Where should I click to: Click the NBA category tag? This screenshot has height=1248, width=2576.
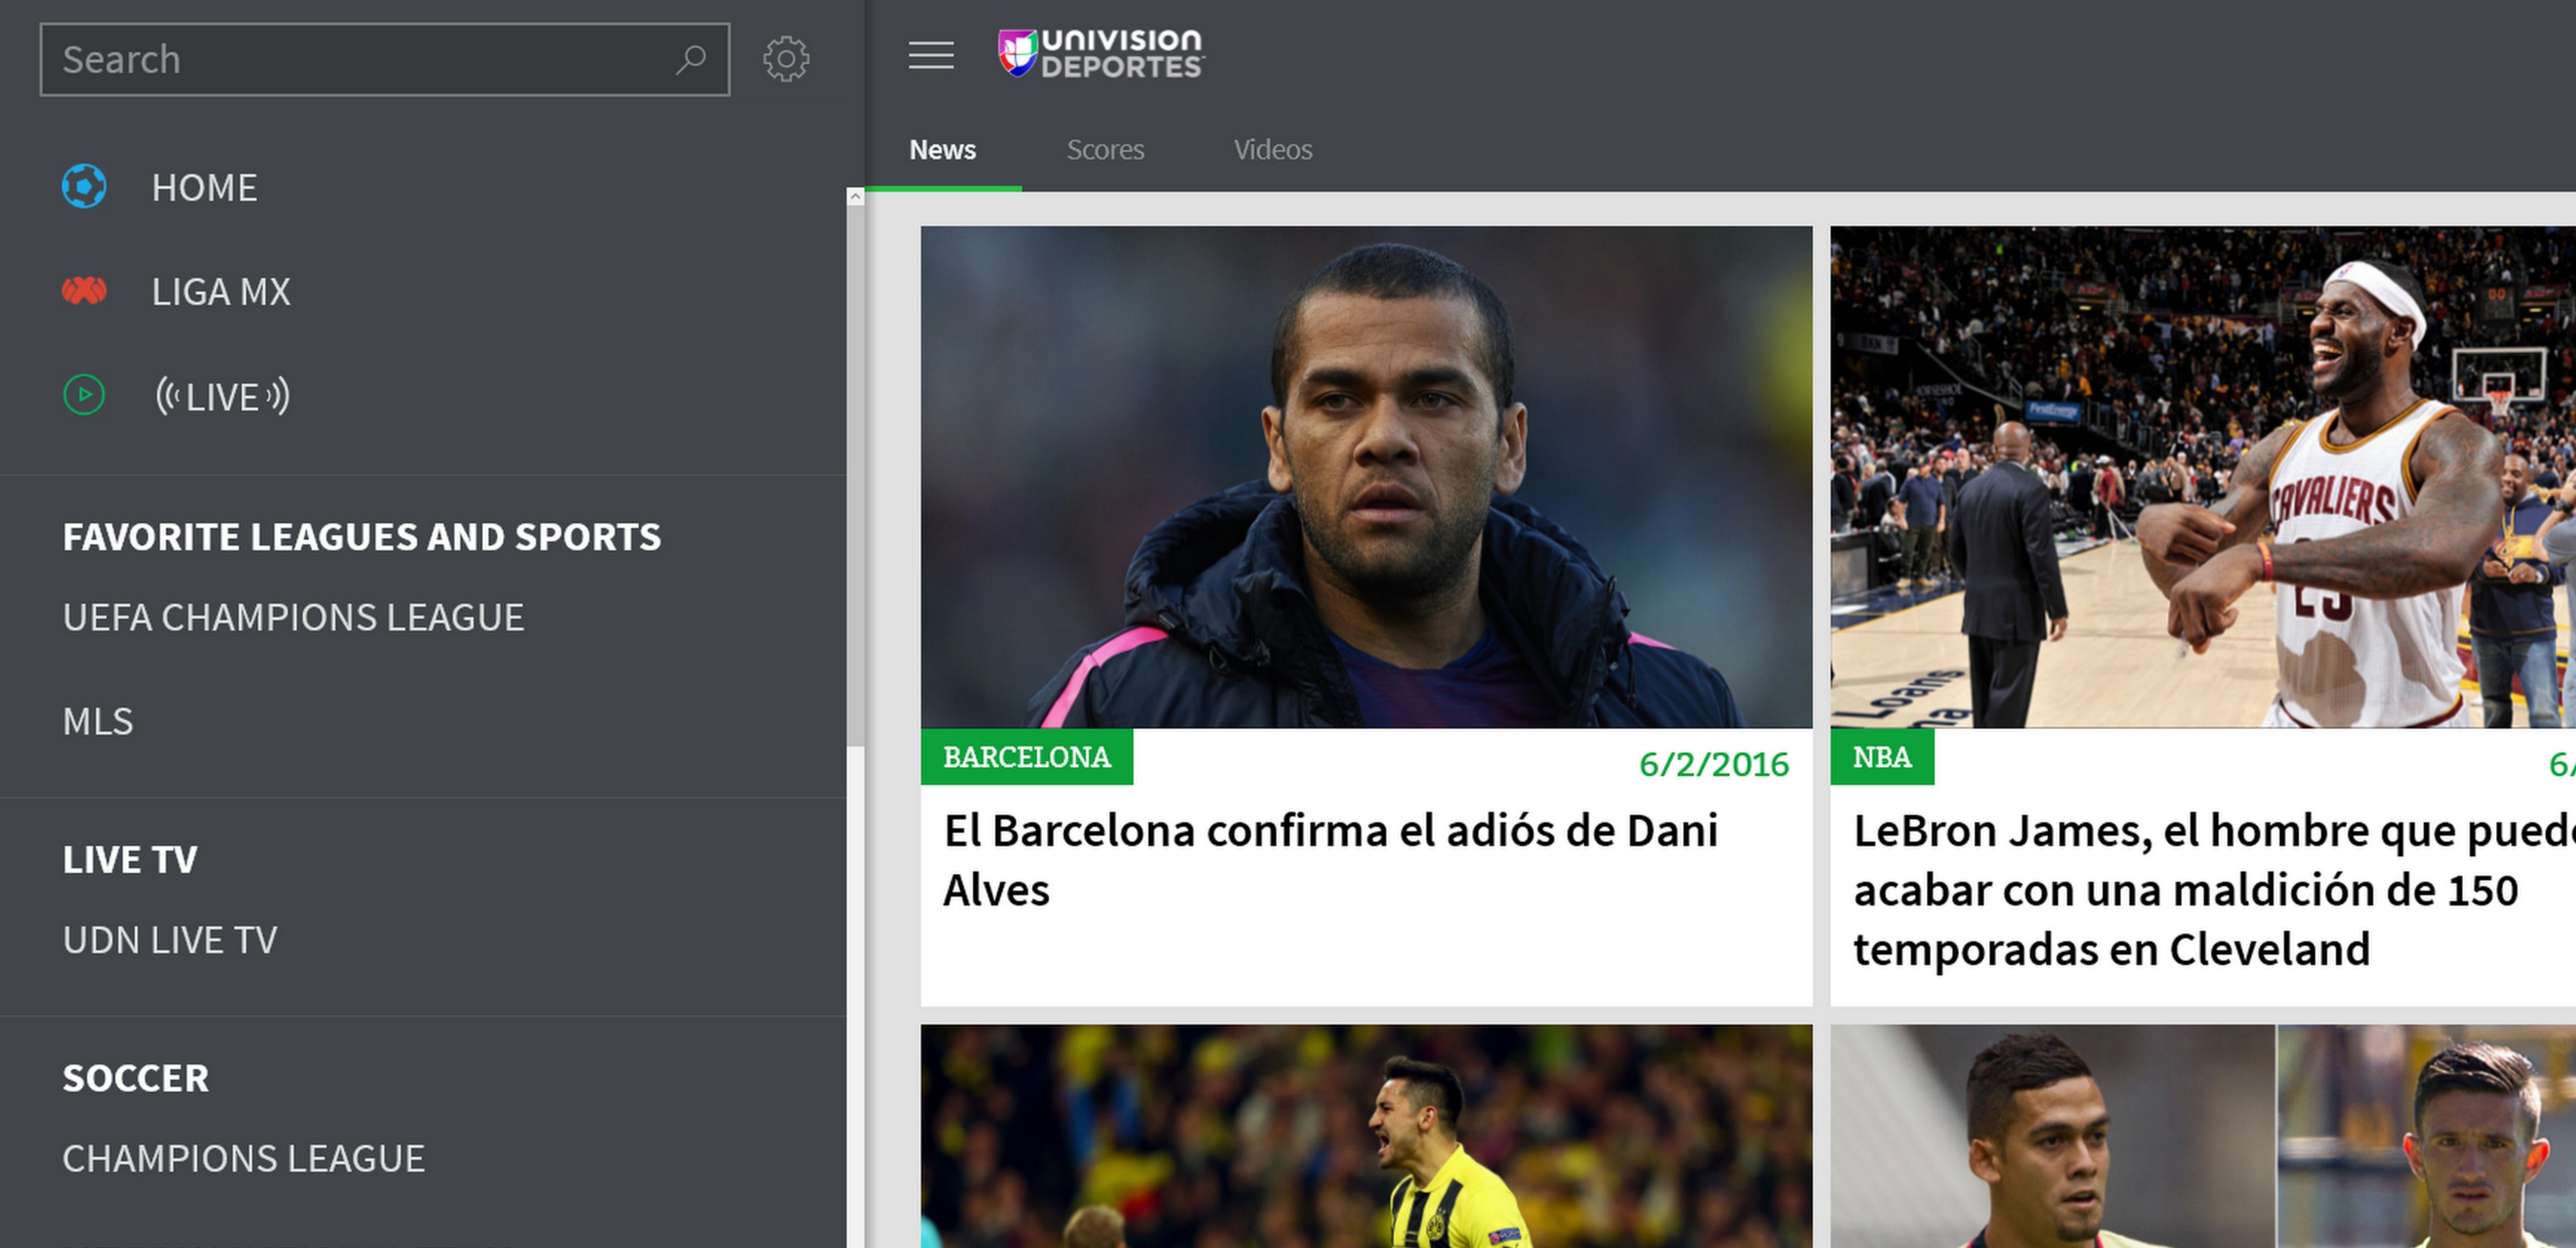tap(1882, 757)
